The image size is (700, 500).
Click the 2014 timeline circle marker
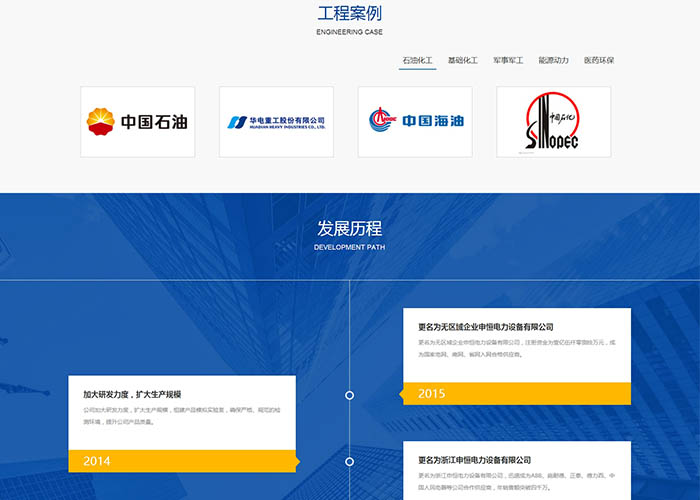coord(350,462)
